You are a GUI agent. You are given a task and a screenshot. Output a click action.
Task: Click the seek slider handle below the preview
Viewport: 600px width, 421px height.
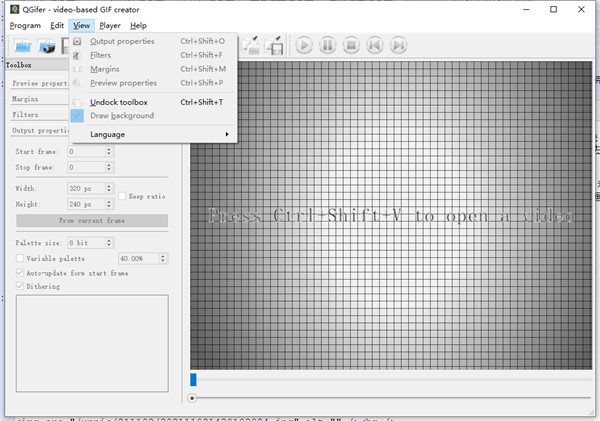click(192, 398)
